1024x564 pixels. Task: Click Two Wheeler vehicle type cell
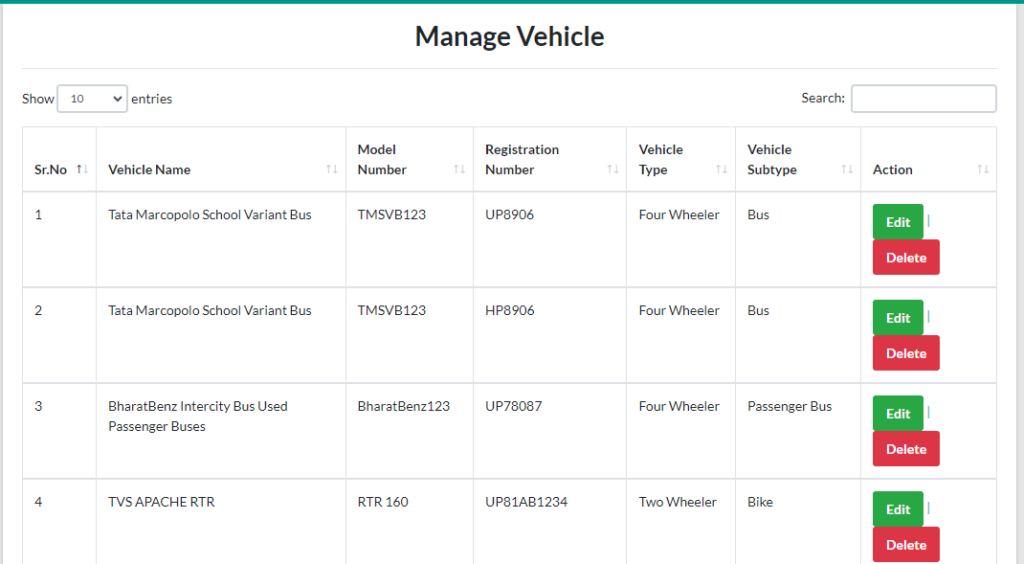pyautogui.click(x=678, y=502)
